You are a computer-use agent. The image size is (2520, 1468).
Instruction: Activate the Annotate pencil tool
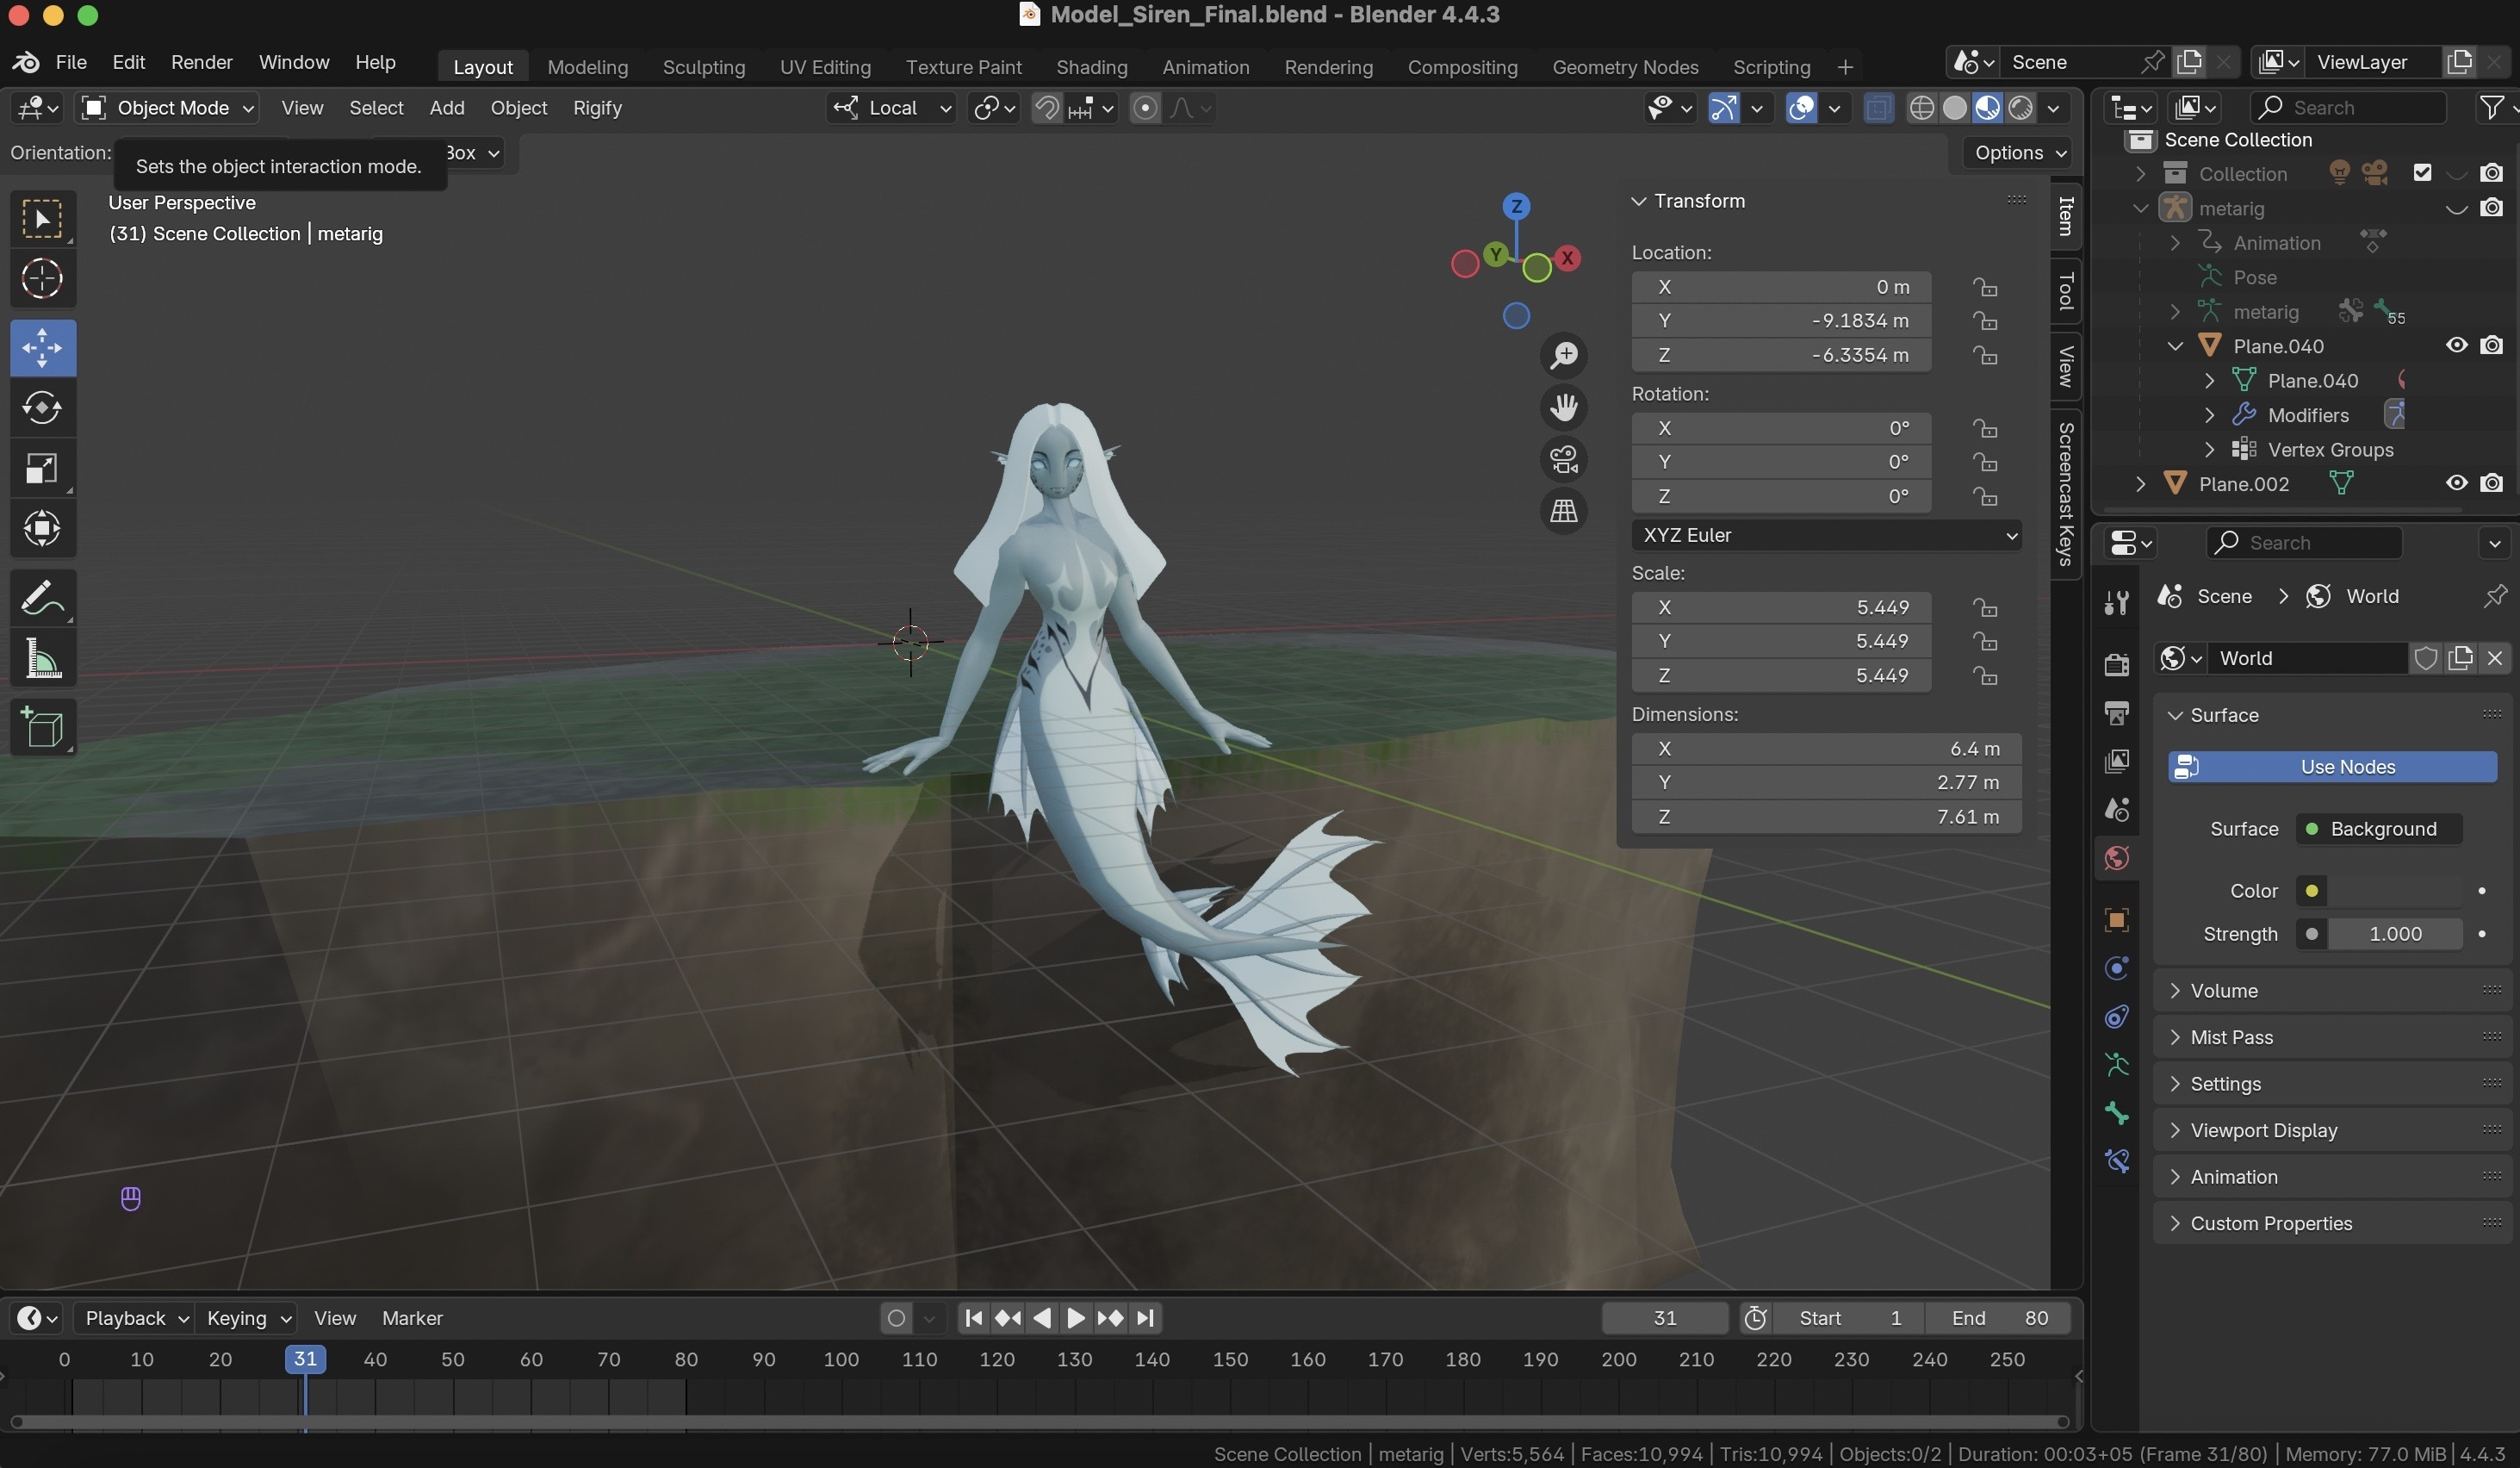click(x=42, y=599)
